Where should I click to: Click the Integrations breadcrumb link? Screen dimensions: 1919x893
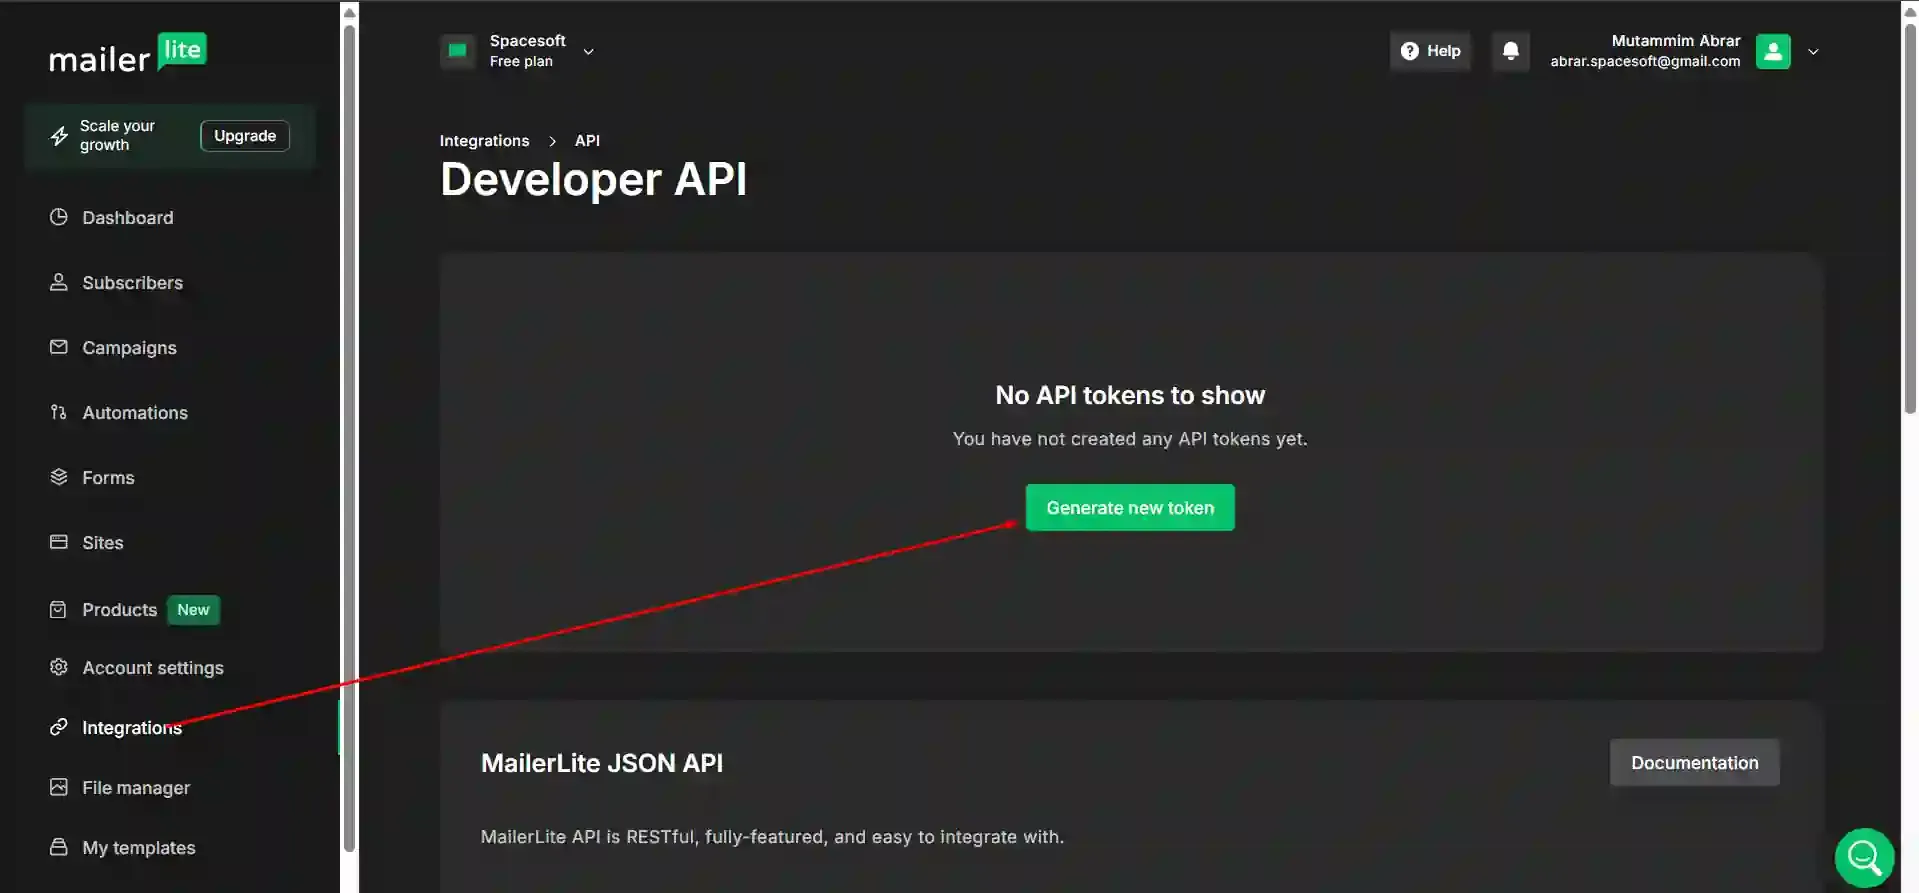(484, 140)
